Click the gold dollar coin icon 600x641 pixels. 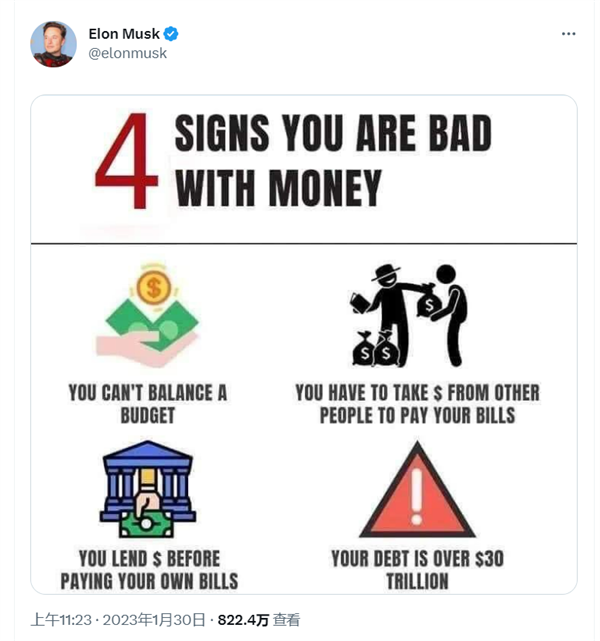point(152,285)
